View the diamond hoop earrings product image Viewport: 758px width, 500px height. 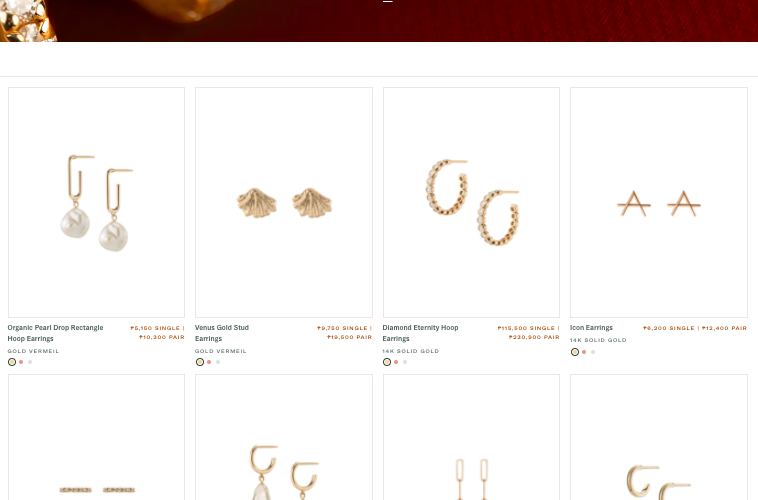(x=471, y=202)
